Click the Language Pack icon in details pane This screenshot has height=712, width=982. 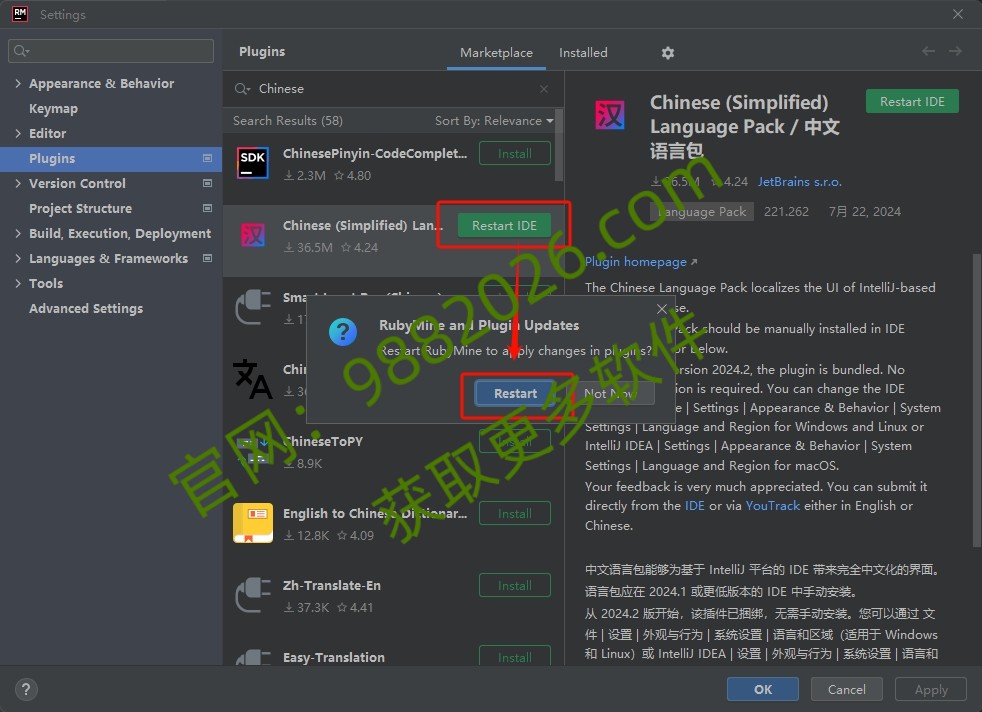609,115
